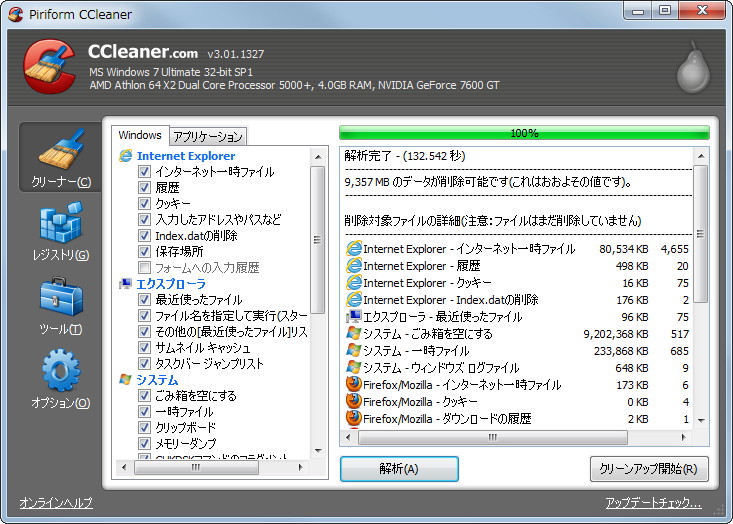The height and width of the screenshot is (524, 733).
Task: Click the Piriform pear icon
Action: [x=693, y=67]
